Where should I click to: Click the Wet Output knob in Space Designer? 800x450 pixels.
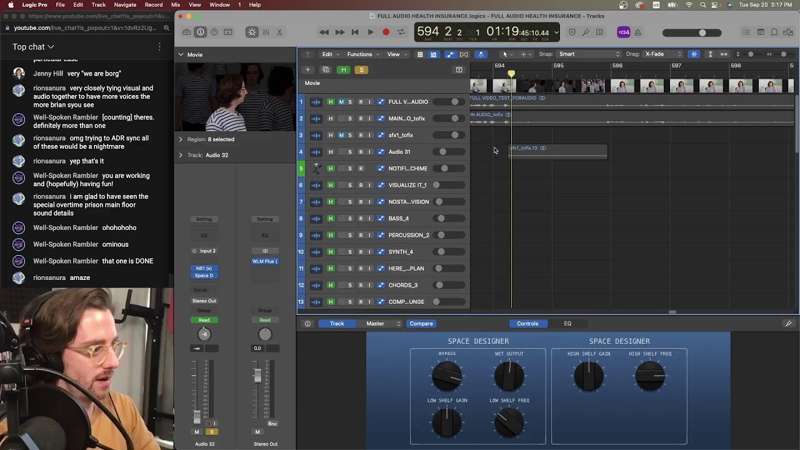click(509, 376)
